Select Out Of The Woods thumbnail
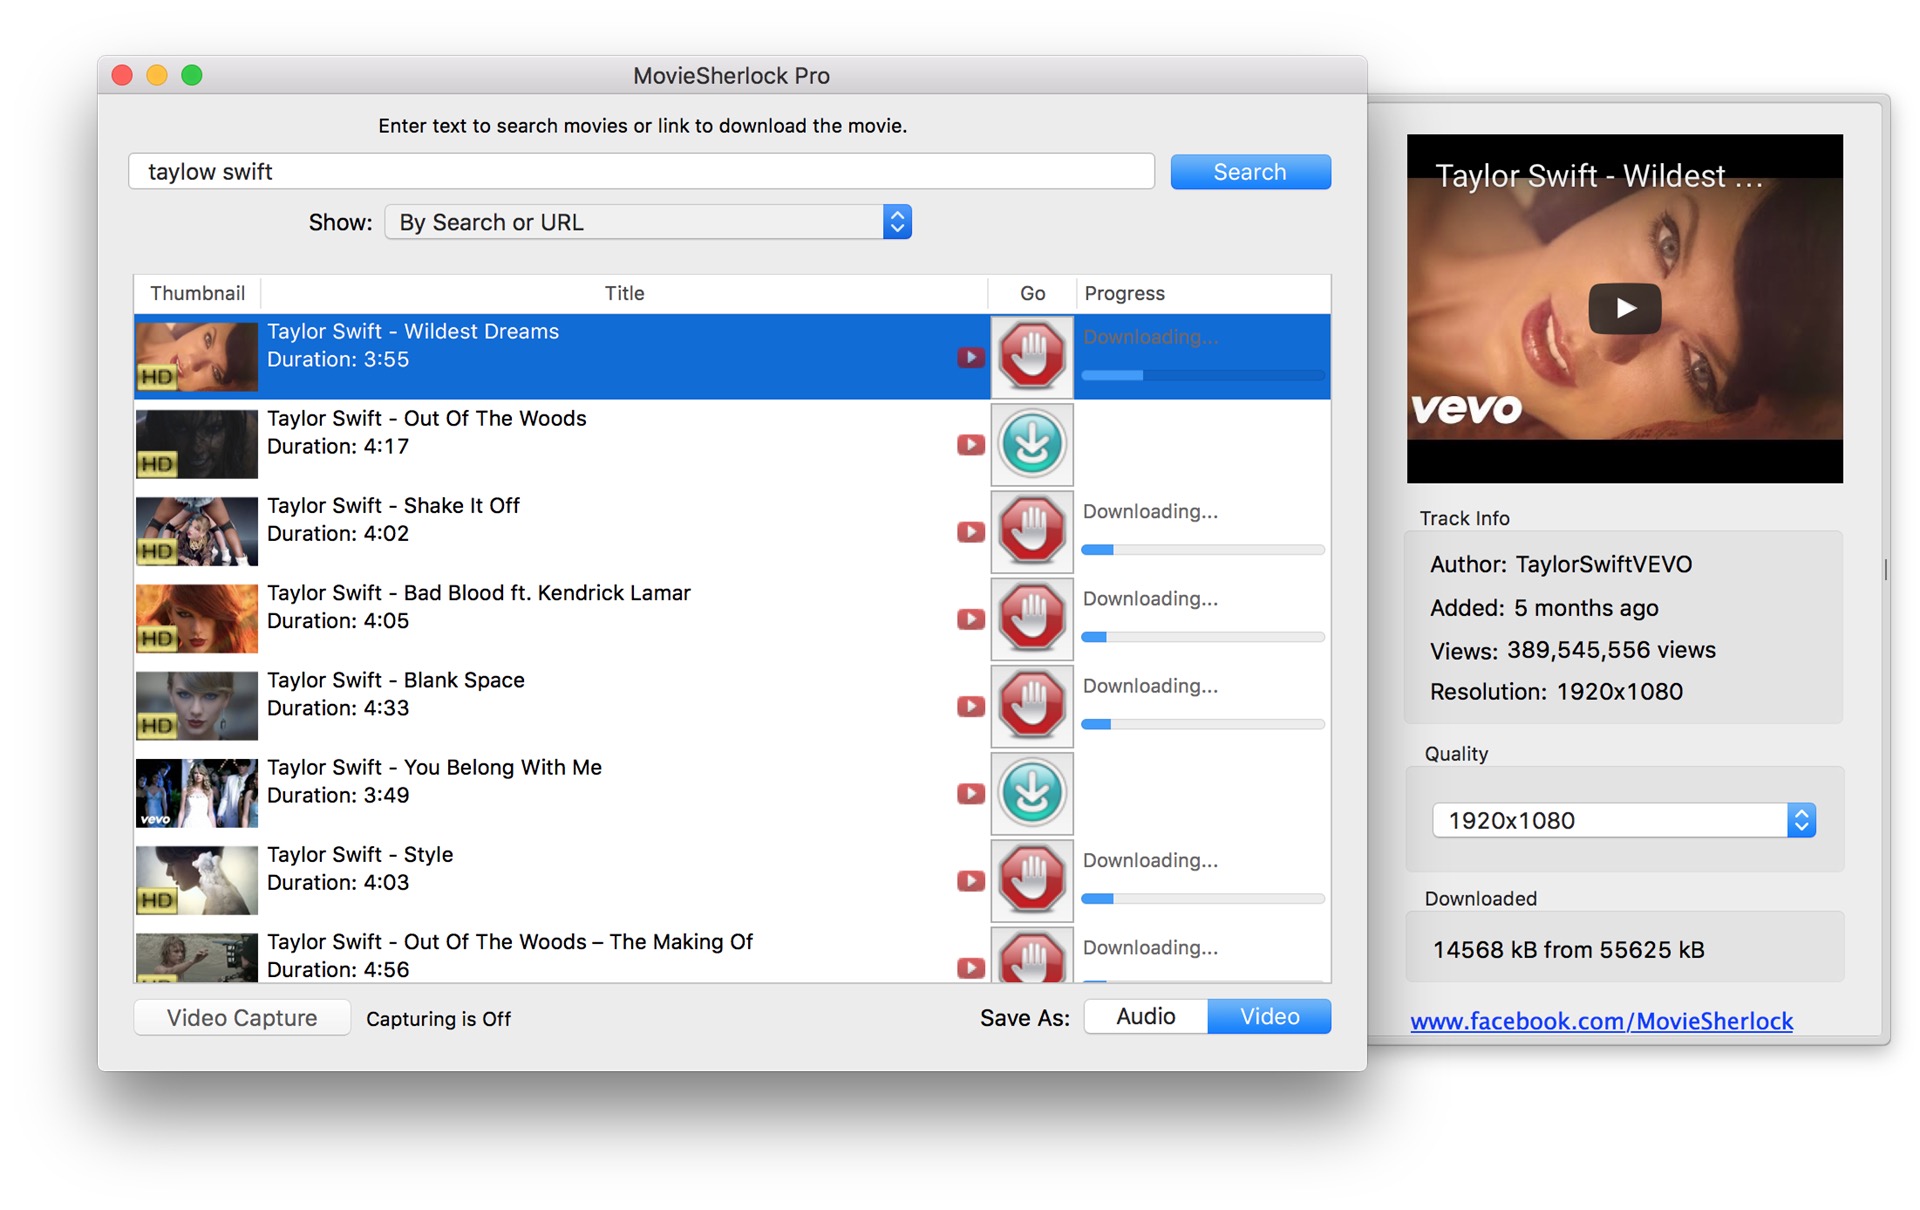This screenshot has width=1920, height=1210. tap(196, 444)
